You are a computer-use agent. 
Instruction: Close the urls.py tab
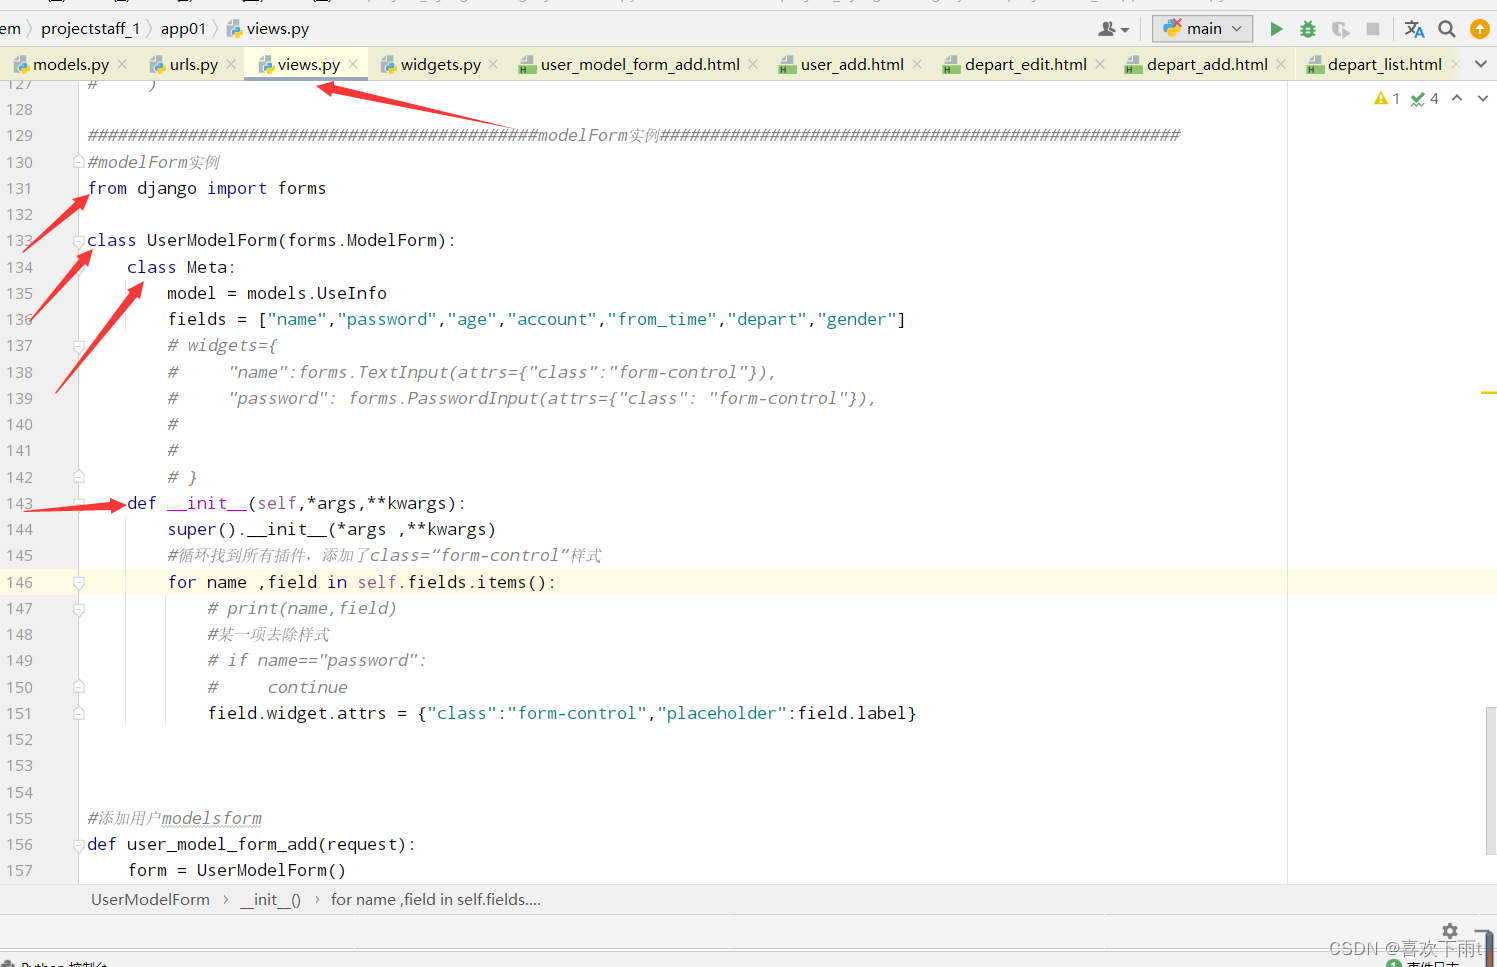coord(231,64)
